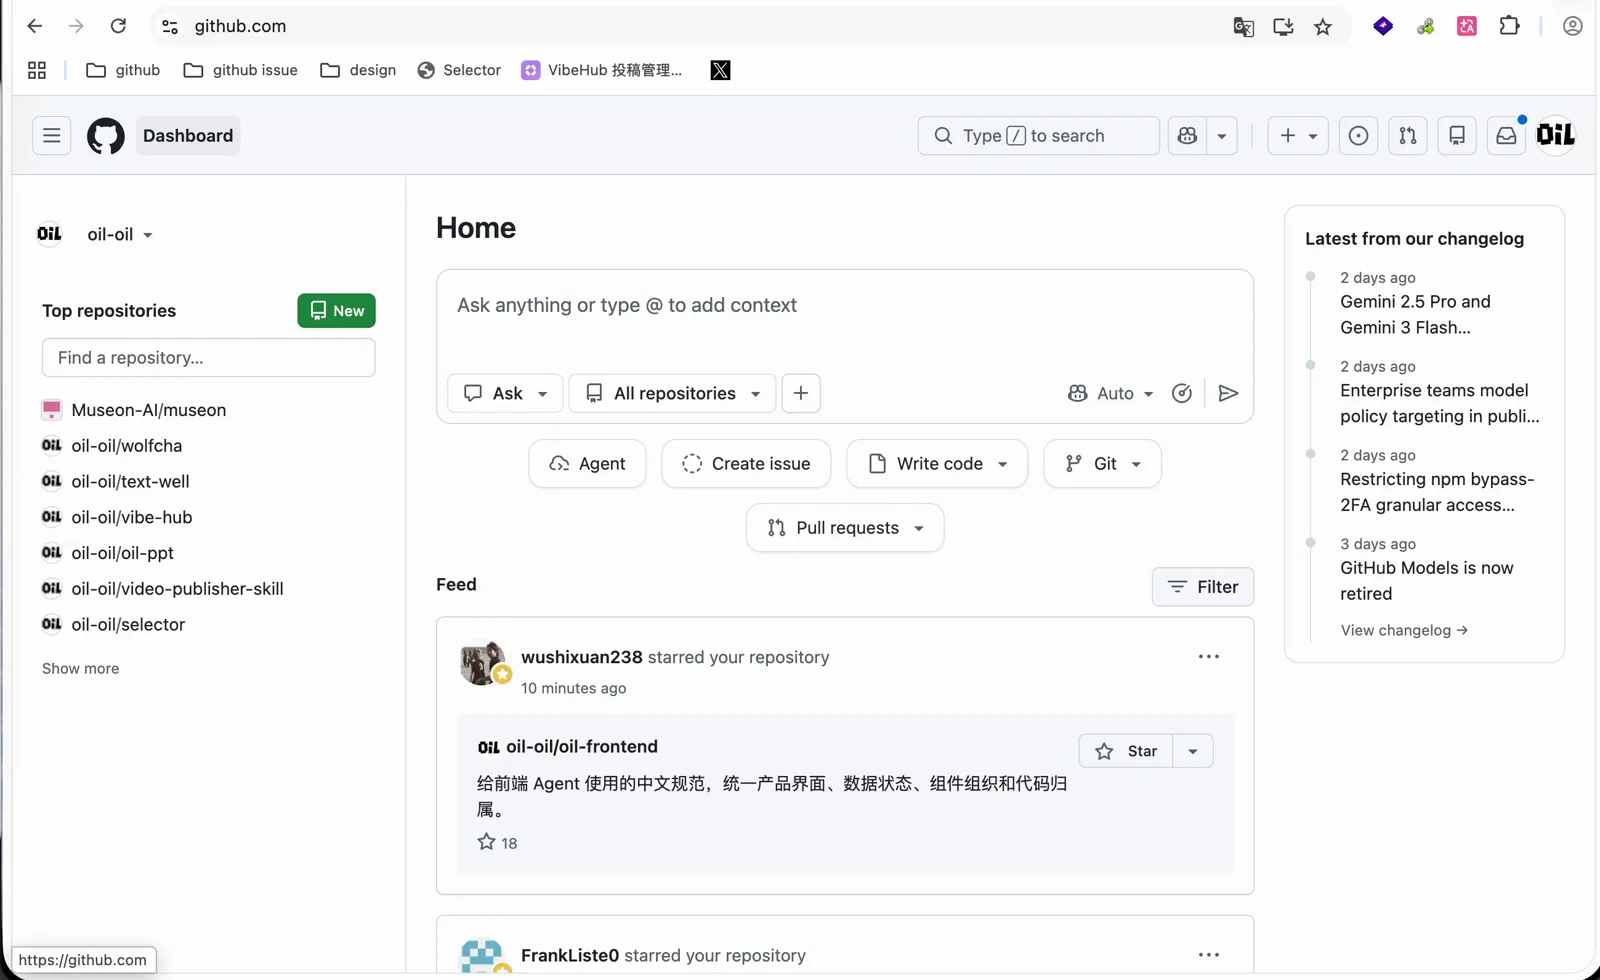1600x980 pixels.
Task: Open the Ask mode dropdown
Action: [x=505, y=393]
